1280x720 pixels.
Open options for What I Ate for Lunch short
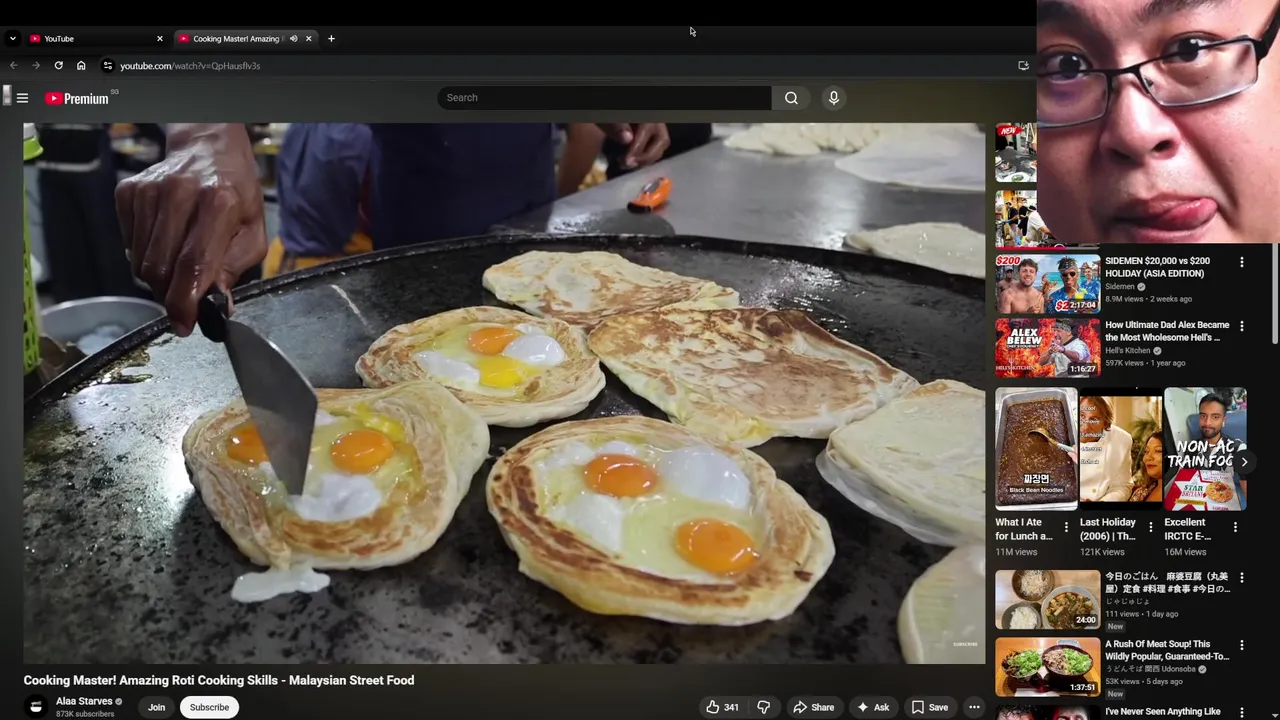point(1066,527)
